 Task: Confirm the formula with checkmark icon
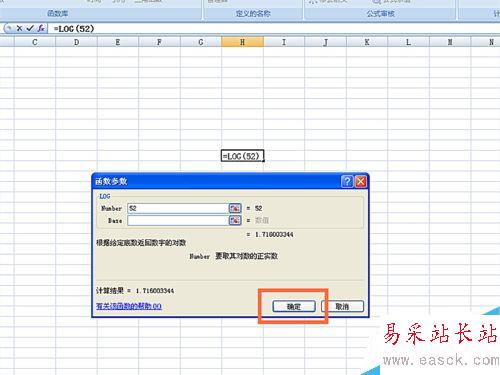30,29
